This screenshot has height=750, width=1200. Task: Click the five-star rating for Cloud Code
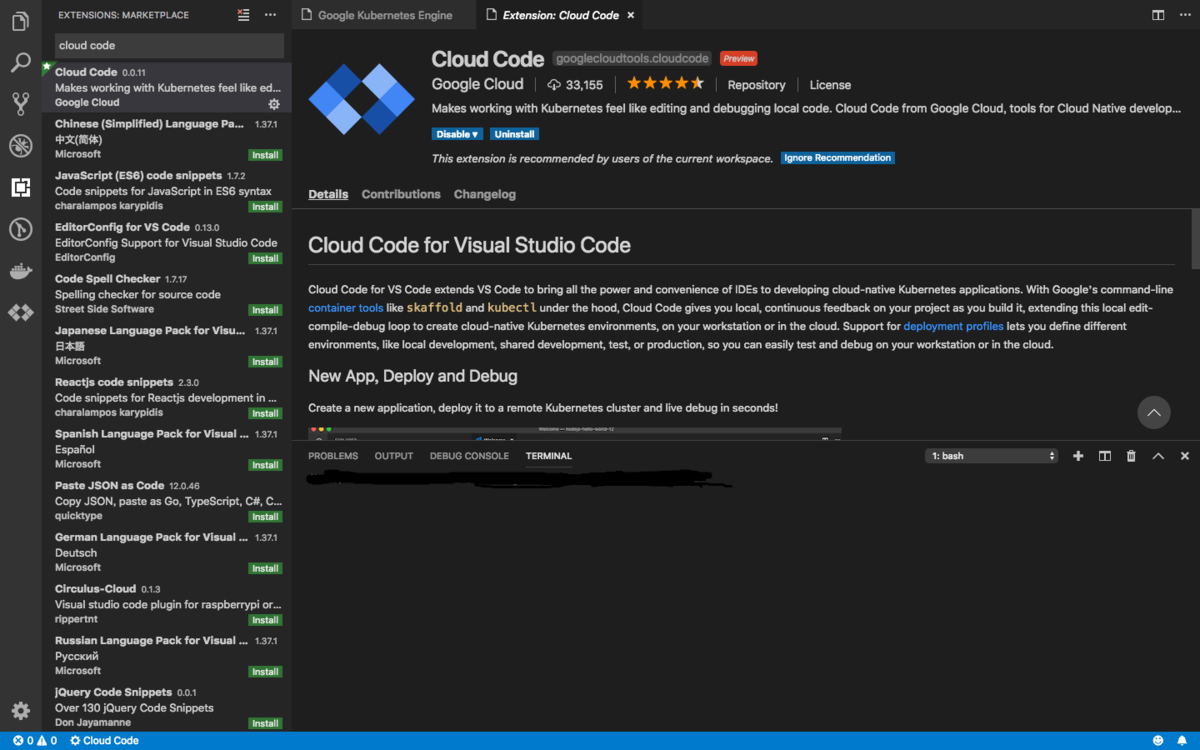point(664,83)
